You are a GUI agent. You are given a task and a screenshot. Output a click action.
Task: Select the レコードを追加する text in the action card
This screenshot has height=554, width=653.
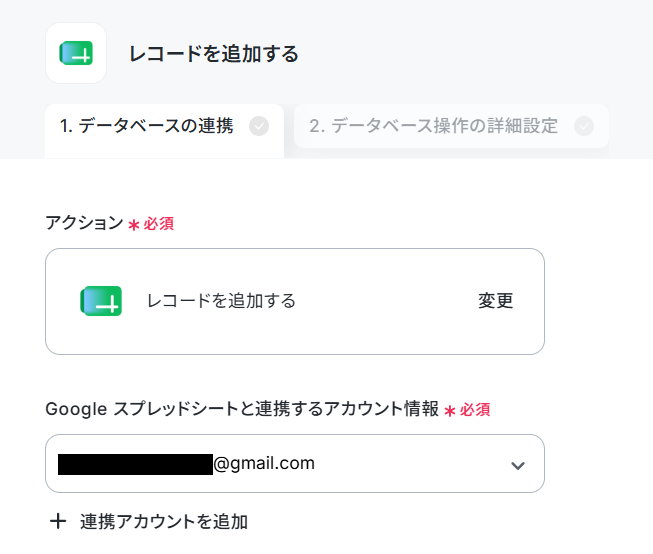(x=221, y=301)
